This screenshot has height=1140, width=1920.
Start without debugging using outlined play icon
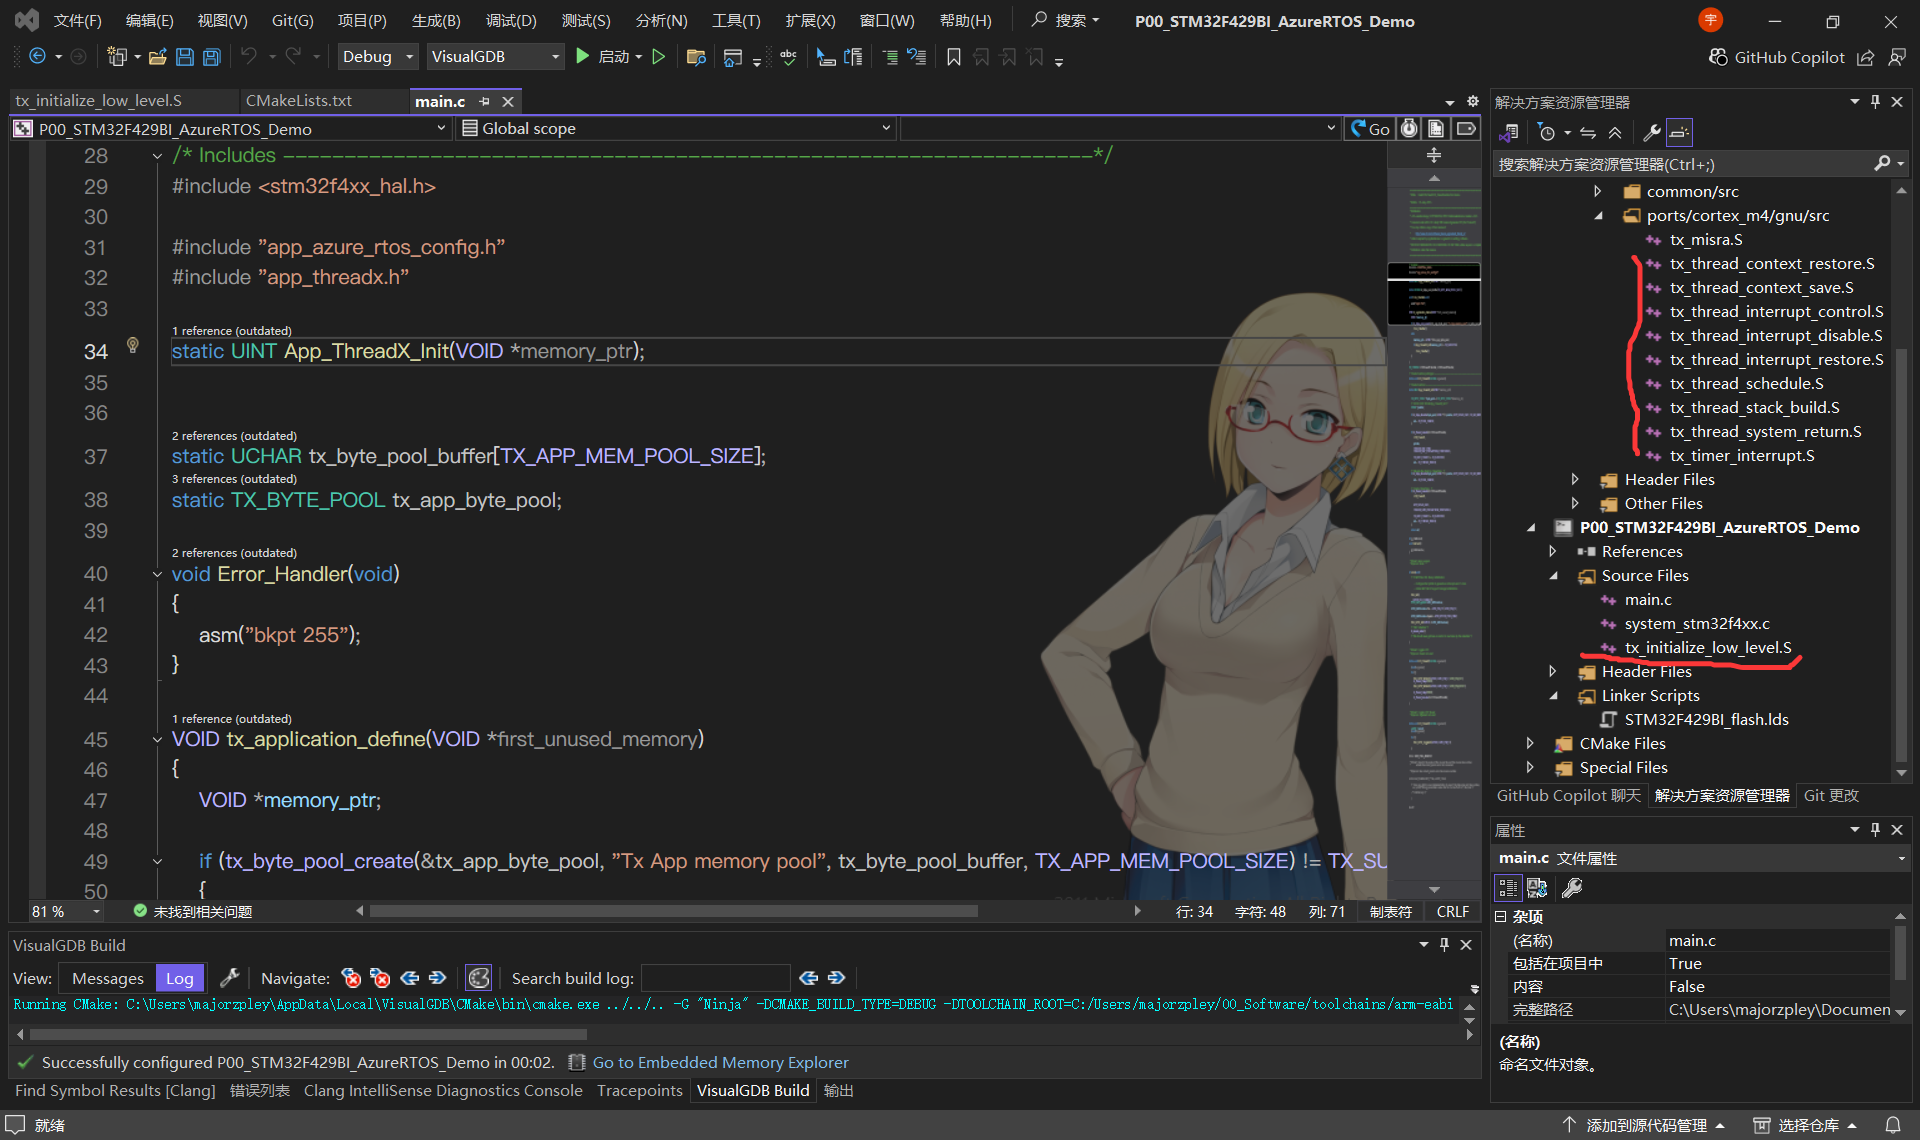tap(659, 57)
